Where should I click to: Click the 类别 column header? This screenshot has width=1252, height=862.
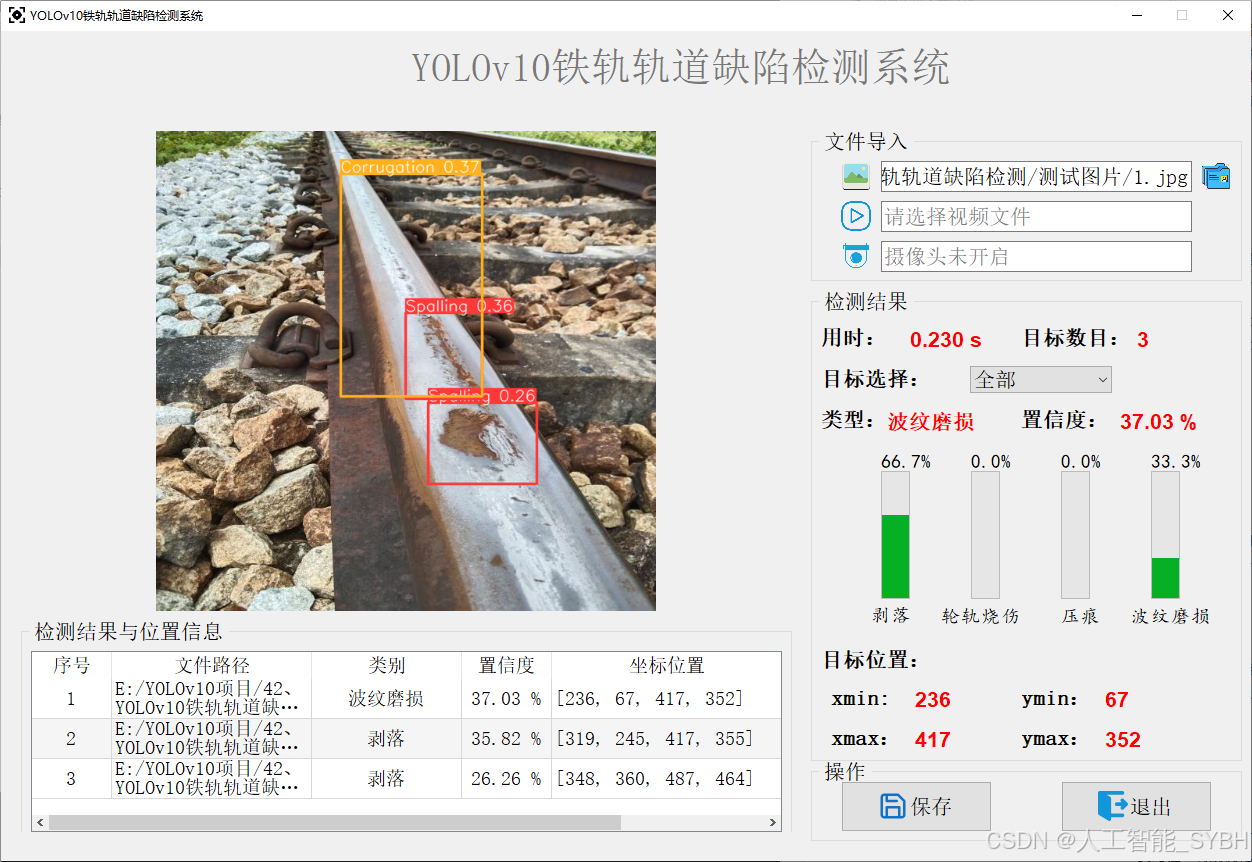click(x=386, y=665)
